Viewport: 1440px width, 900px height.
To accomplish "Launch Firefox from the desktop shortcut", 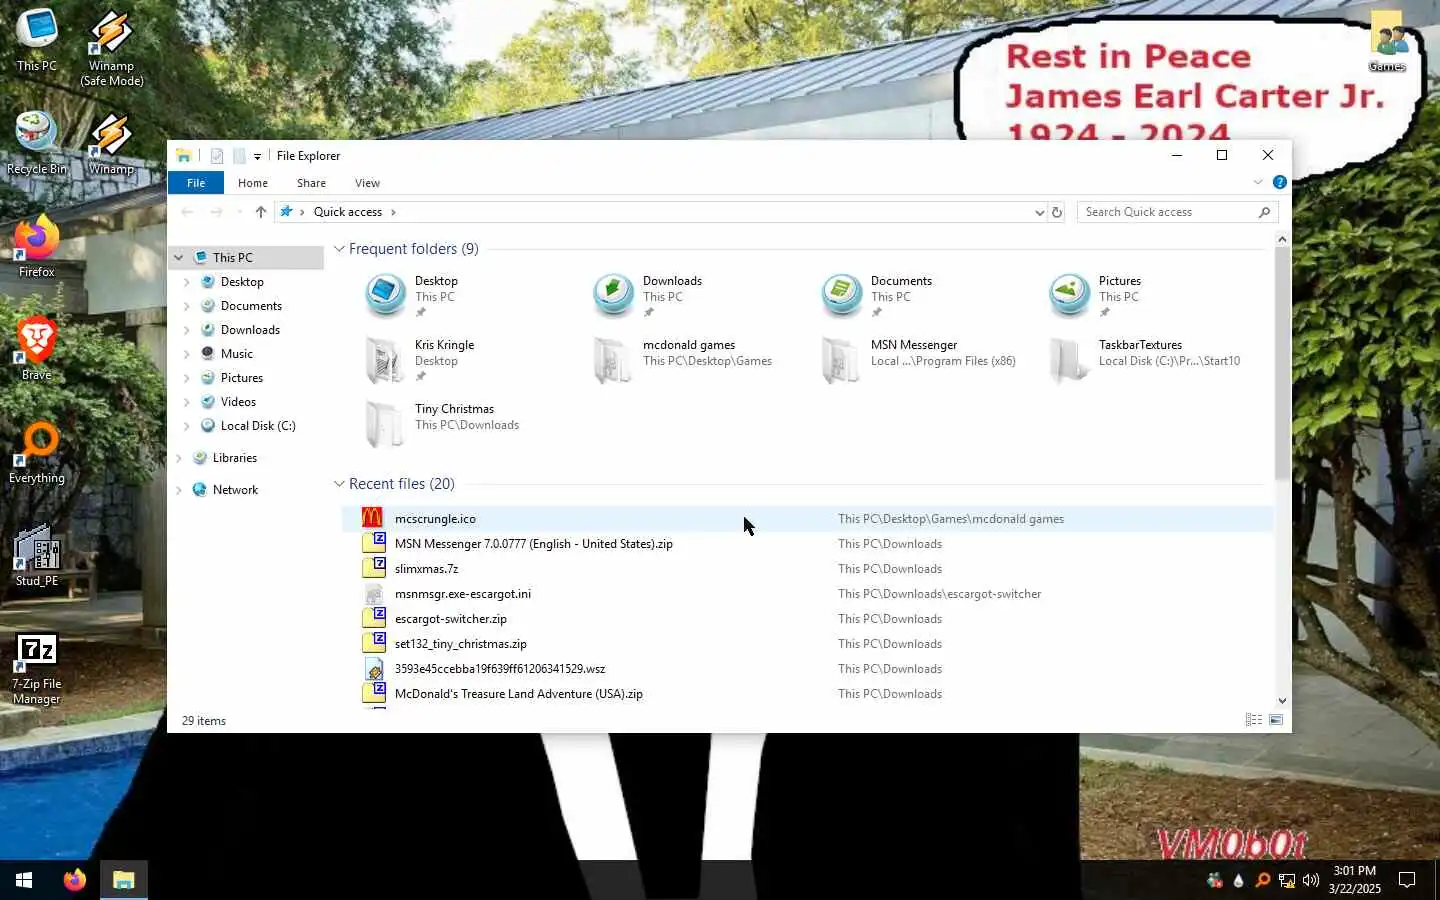I will (x=37, y=246).
